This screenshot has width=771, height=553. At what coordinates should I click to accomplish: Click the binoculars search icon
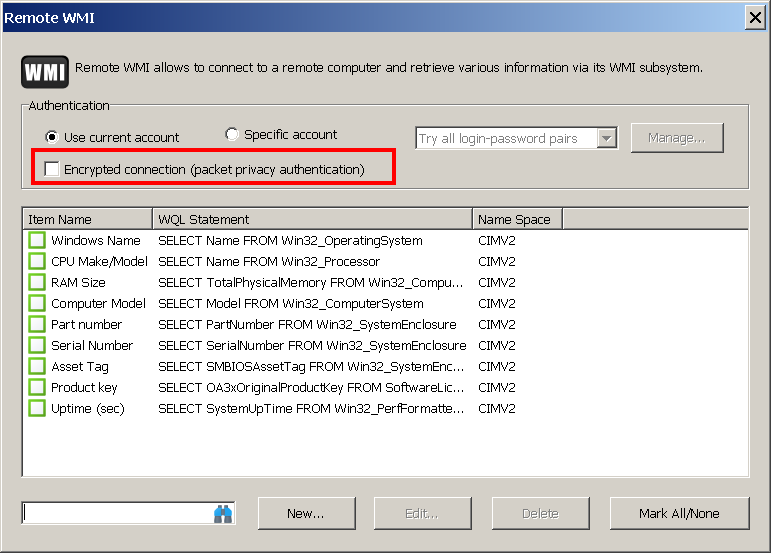[x=222, y=513]
